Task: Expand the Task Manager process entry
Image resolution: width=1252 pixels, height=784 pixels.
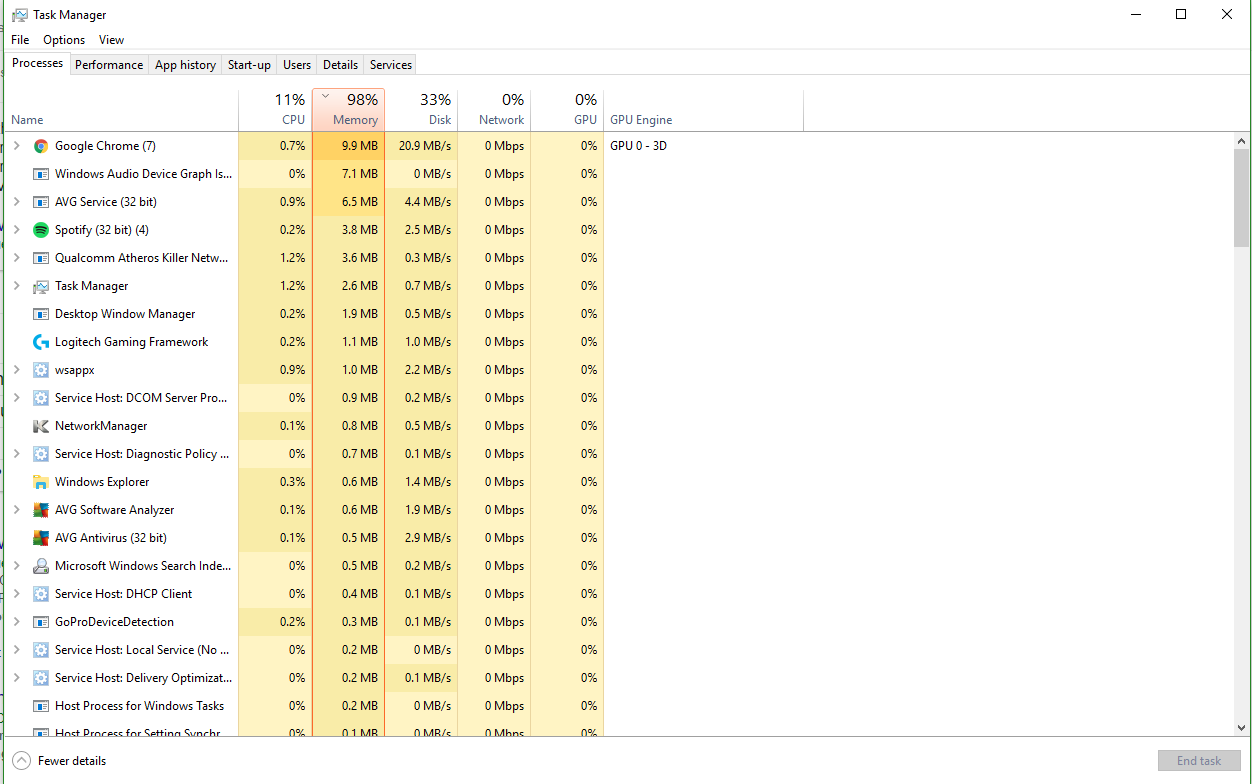Action: point(16,286)
